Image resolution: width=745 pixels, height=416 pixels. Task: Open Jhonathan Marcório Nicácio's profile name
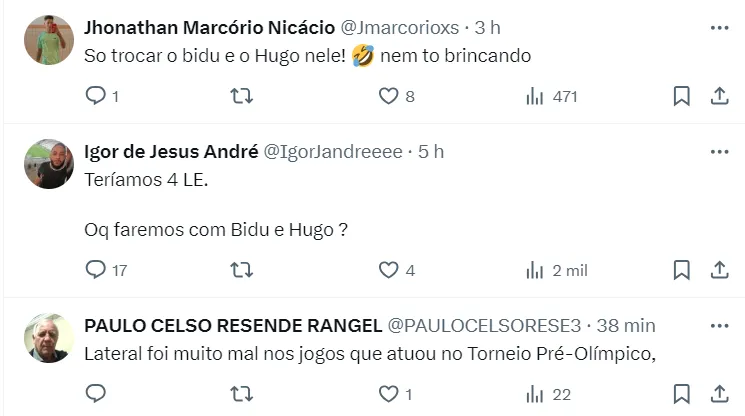210,27
